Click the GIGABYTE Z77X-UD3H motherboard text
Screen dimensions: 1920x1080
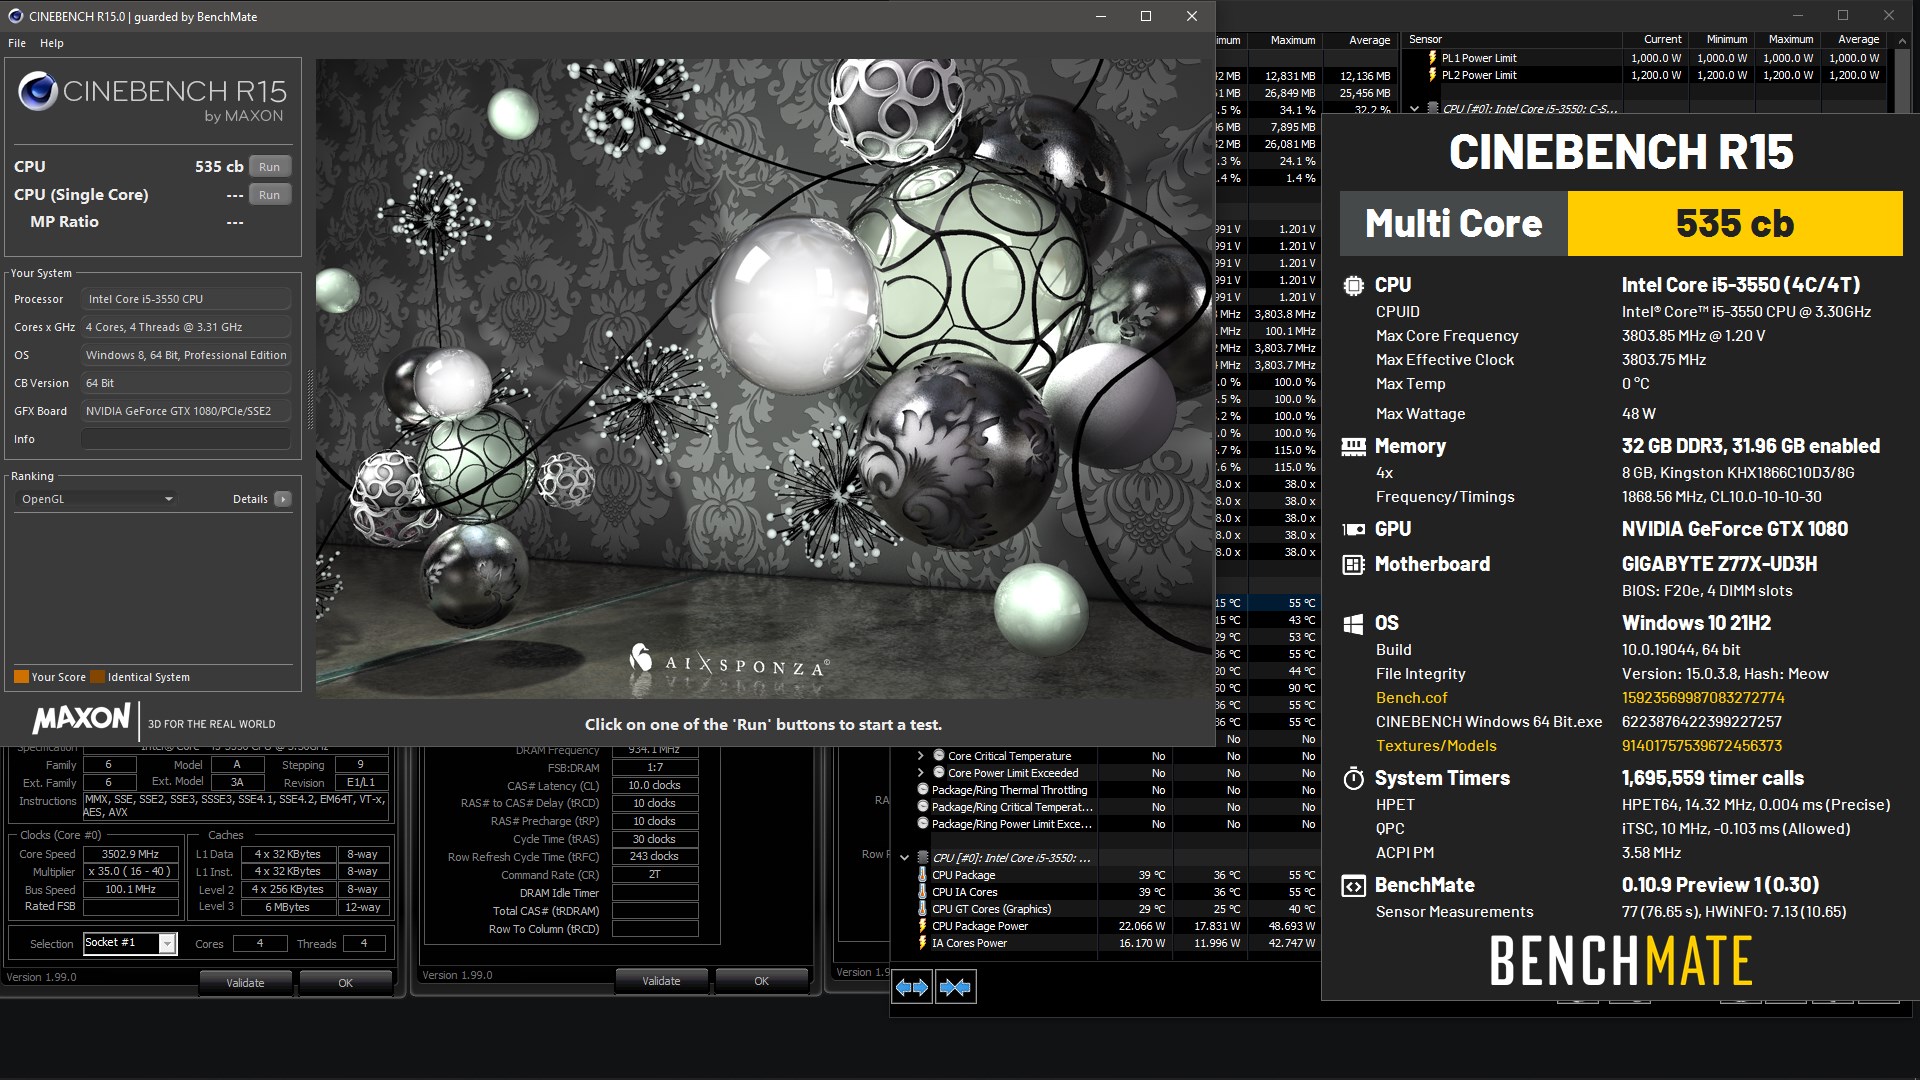pos(1719,564)
